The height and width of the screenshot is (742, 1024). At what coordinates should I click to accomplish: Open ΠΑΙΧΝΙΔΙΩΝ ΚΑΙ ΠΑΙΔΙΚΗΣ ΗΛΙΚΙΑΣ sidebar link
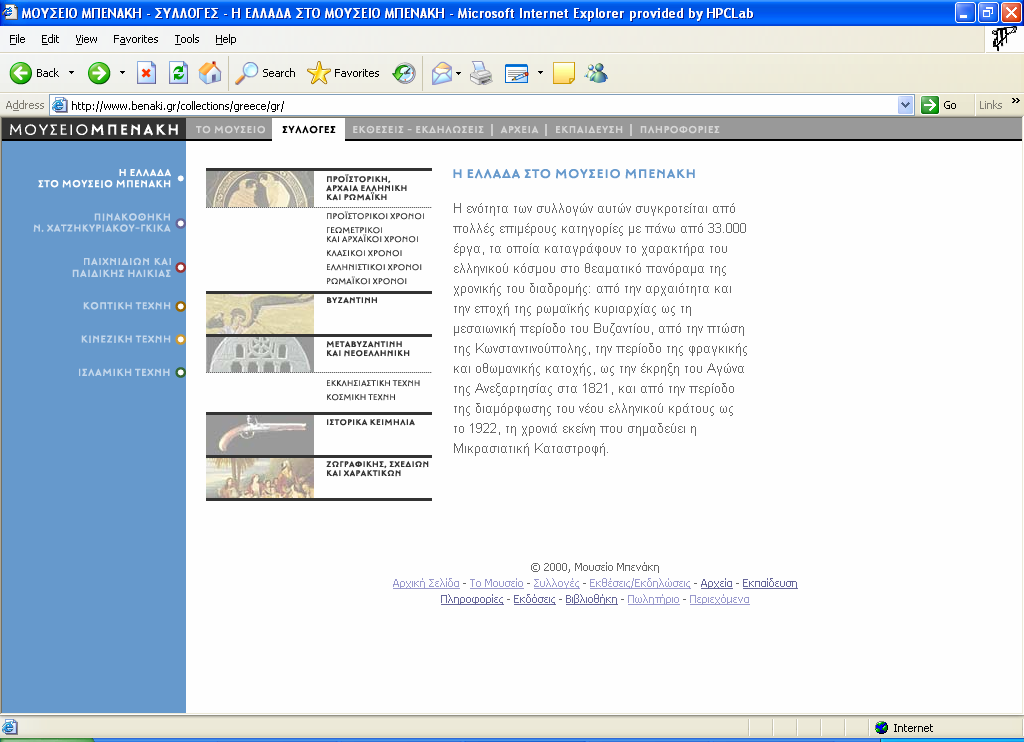click(x=121, y=267)
